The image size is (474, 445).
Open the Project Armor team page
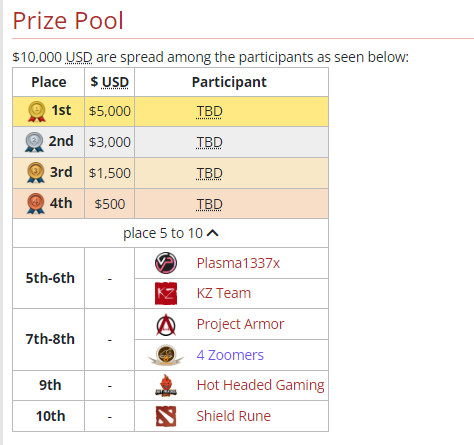pos(240,324)
